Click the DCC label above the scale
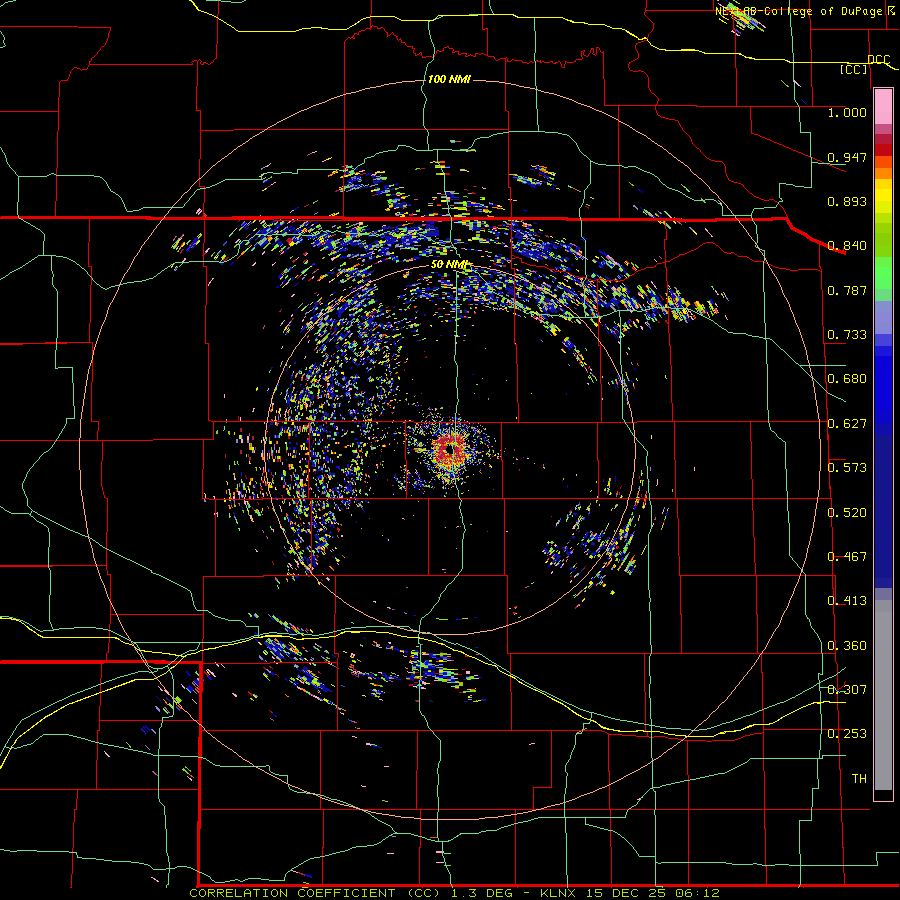This screenshot has height=900, width=900. point(878,60)
